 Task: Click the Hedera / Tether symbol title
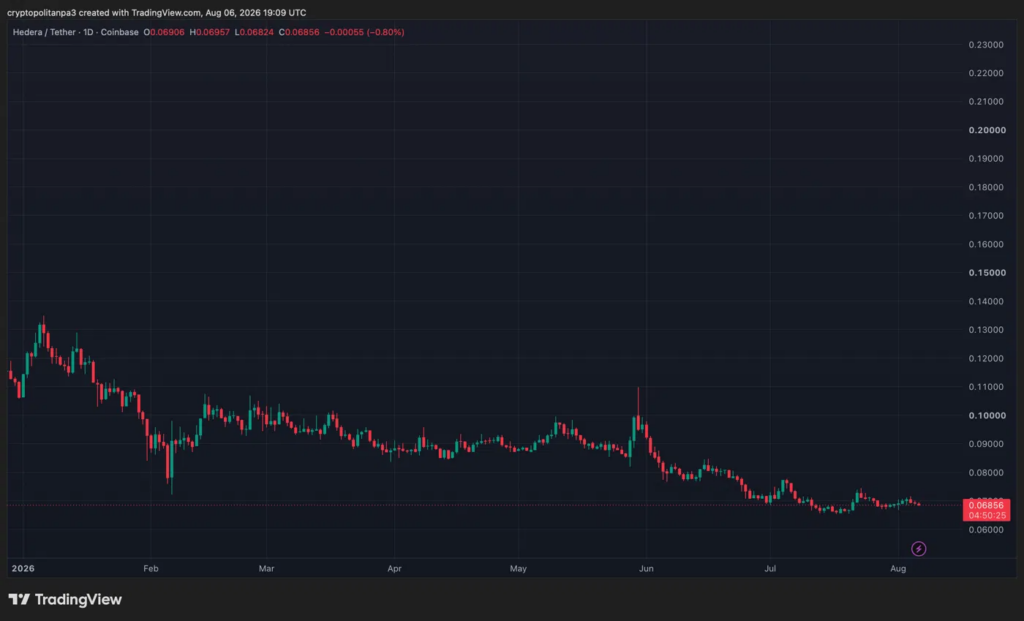pyautogui.click(x=44, y=32)
